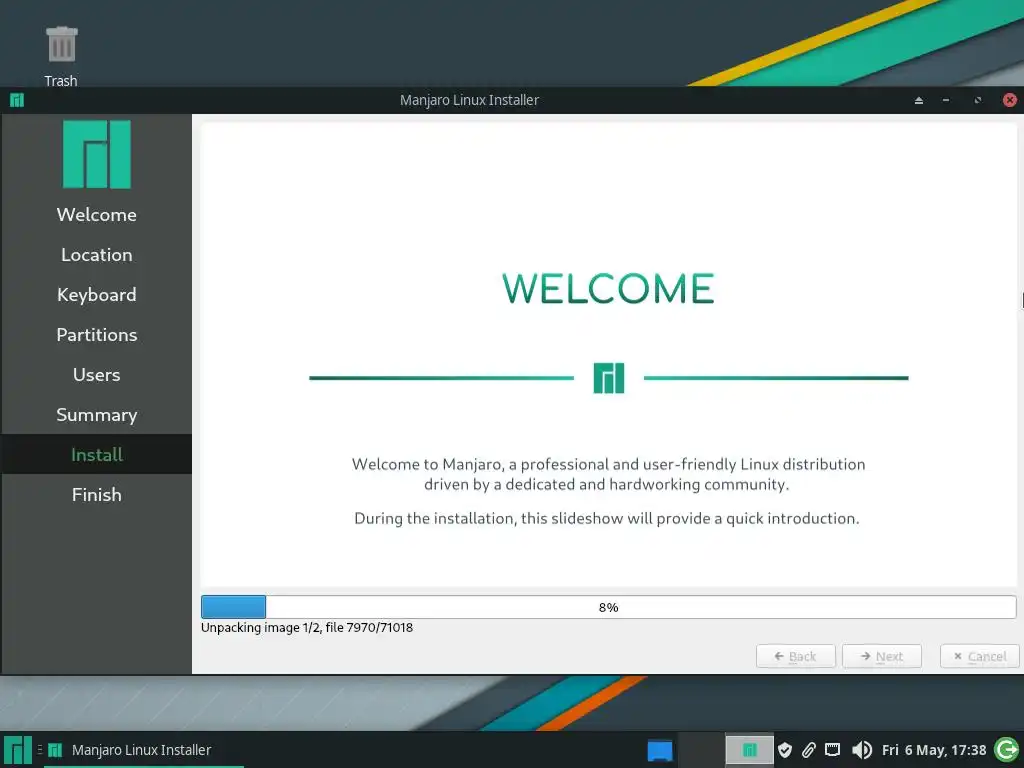Click the keep-on-top arrow button in the title bar
Viewport: 1024px width, 768px height.
tap(919, 100)
